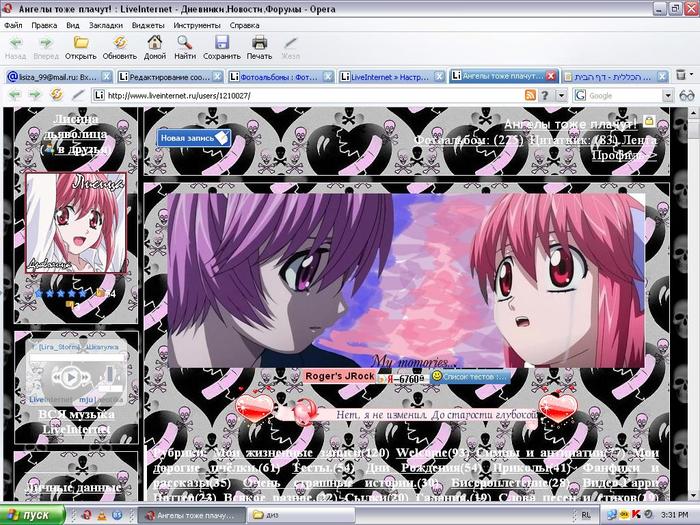Screen dimensions: 700x525
Task: Open a file with Открыть folder icon
Action: (80, 48)
